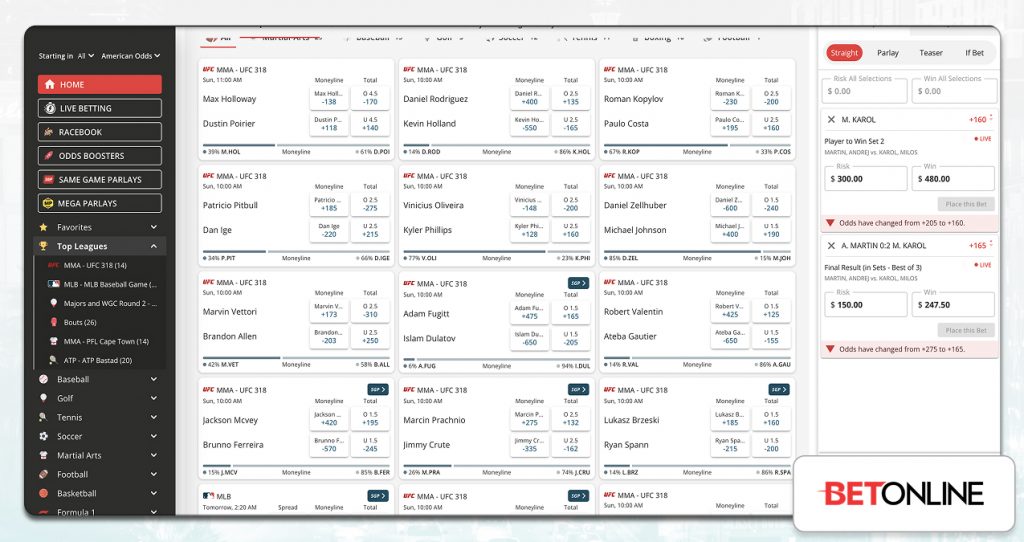Expand the Soccer category
The width and height of the screenshot is (1024, 542).
(x=154, y=436)
